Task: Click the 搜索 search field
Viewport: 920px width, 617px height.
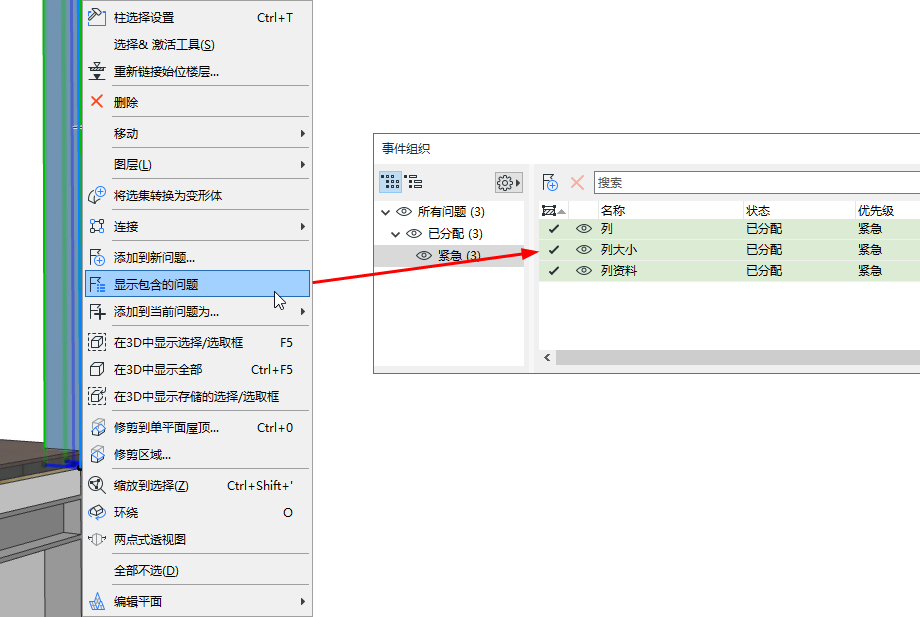Action: click(x=757, y=182)
